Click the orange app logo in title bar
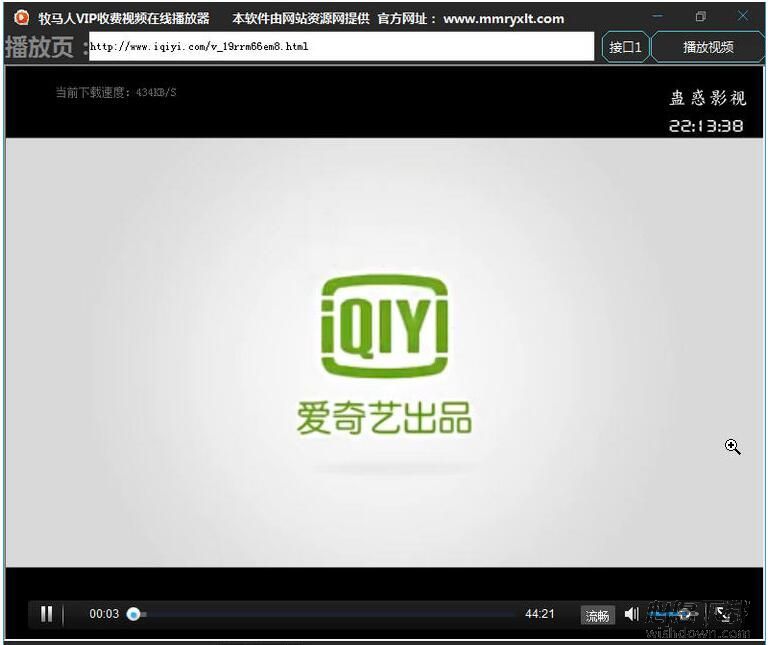The image size is (768, 645). (21, 18)
